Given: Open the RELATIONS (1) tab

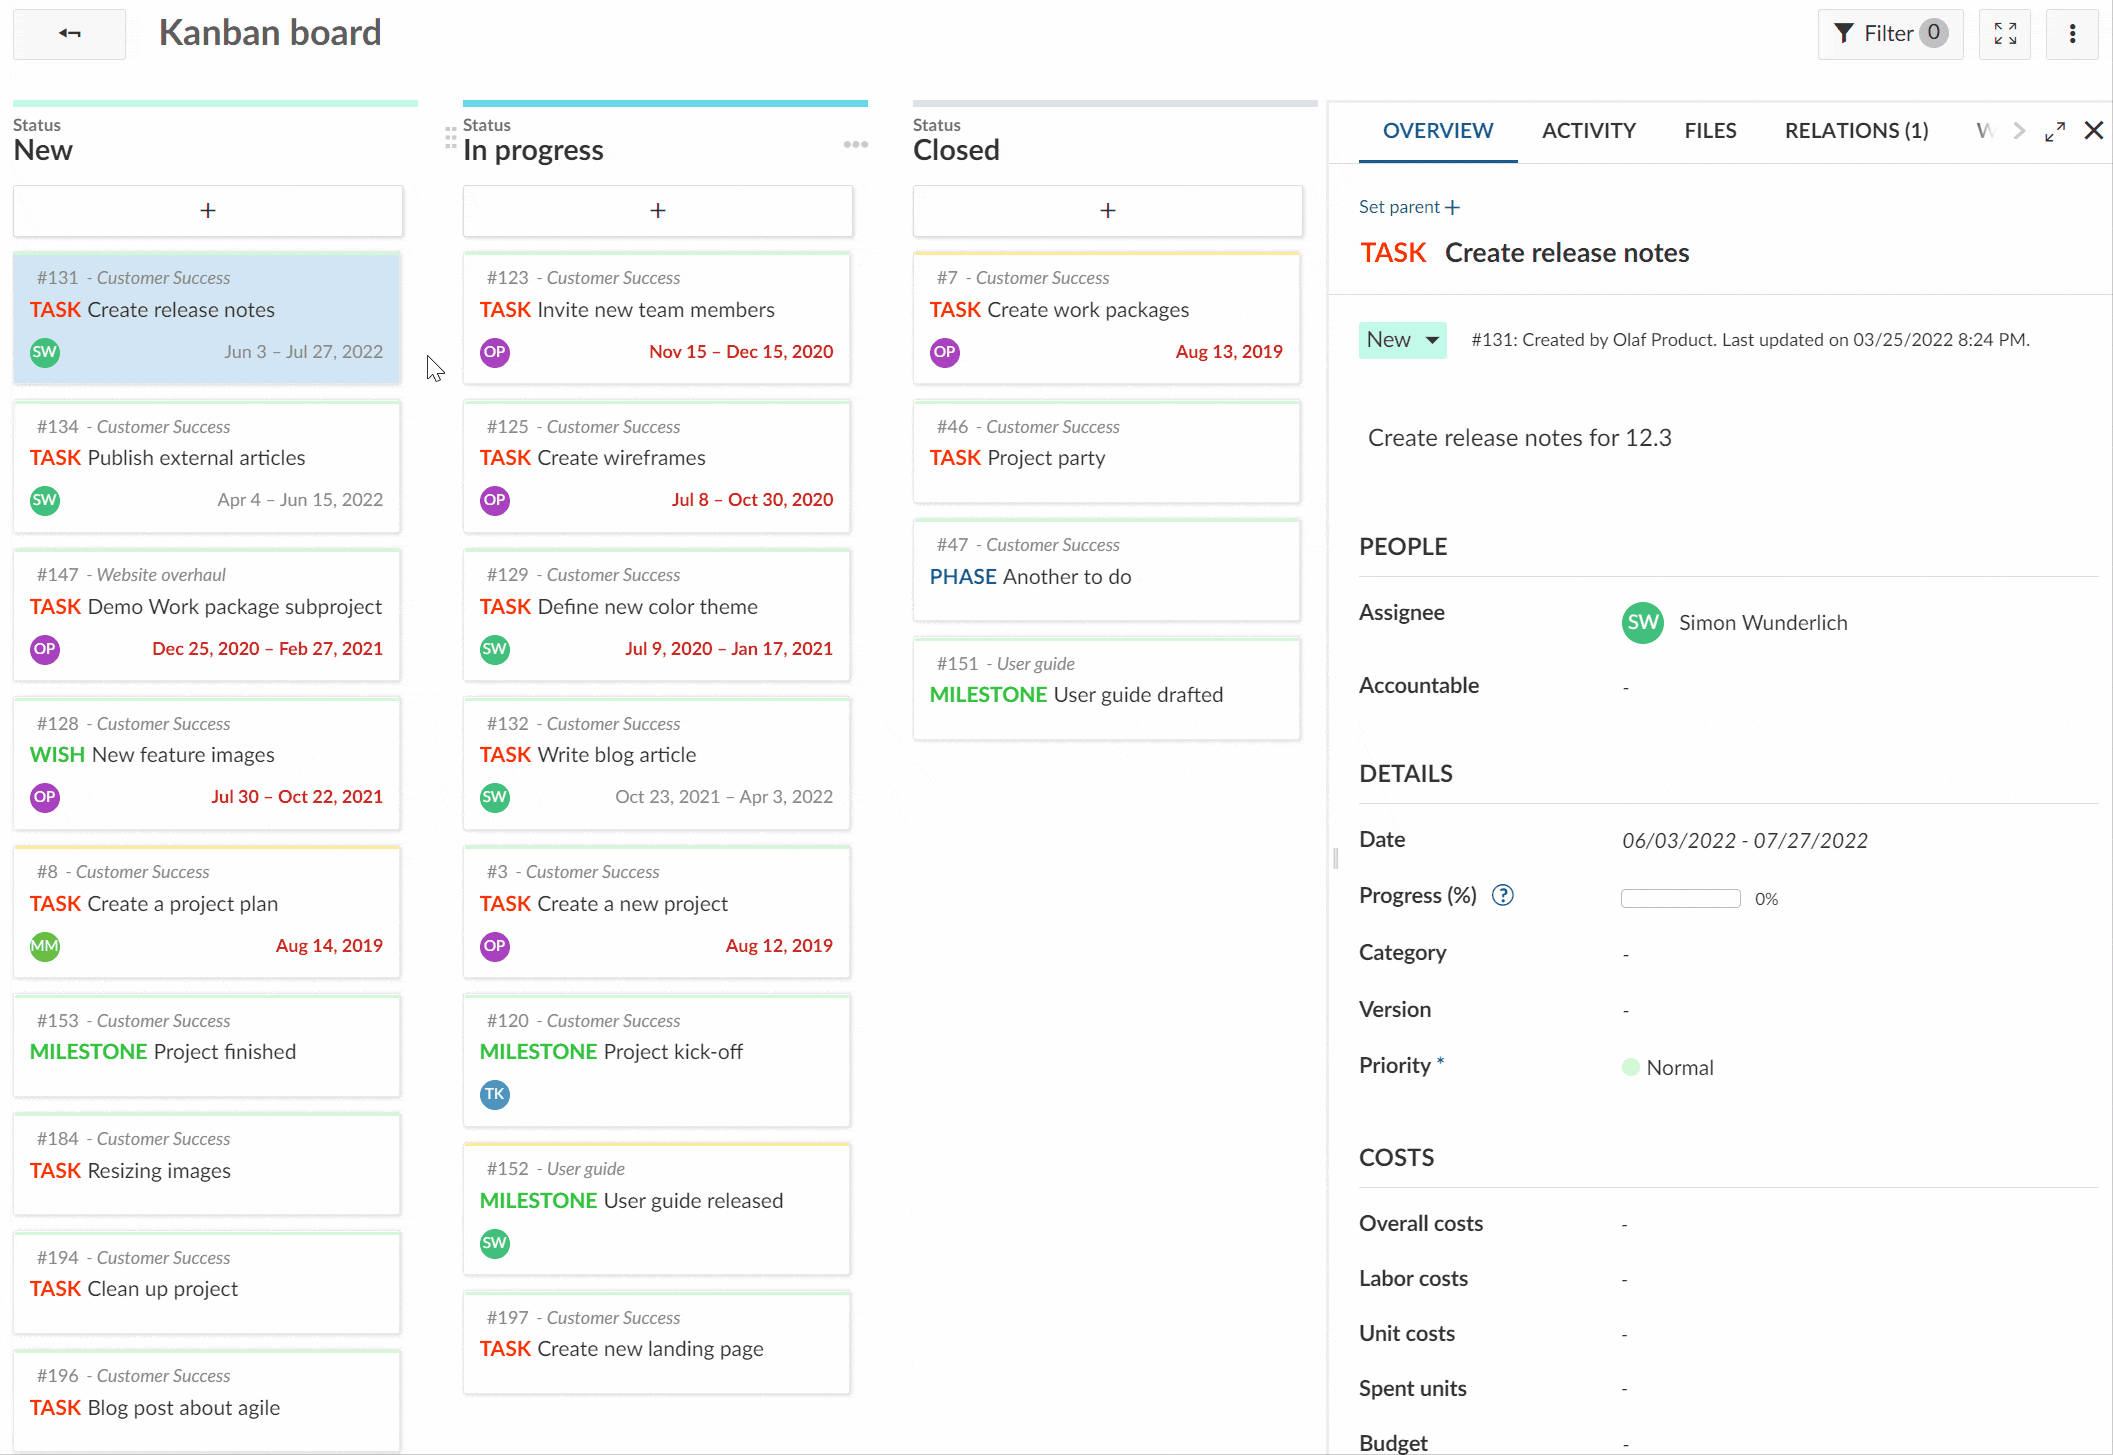Looking at the screenshot, I should (x=1855, y=130).
